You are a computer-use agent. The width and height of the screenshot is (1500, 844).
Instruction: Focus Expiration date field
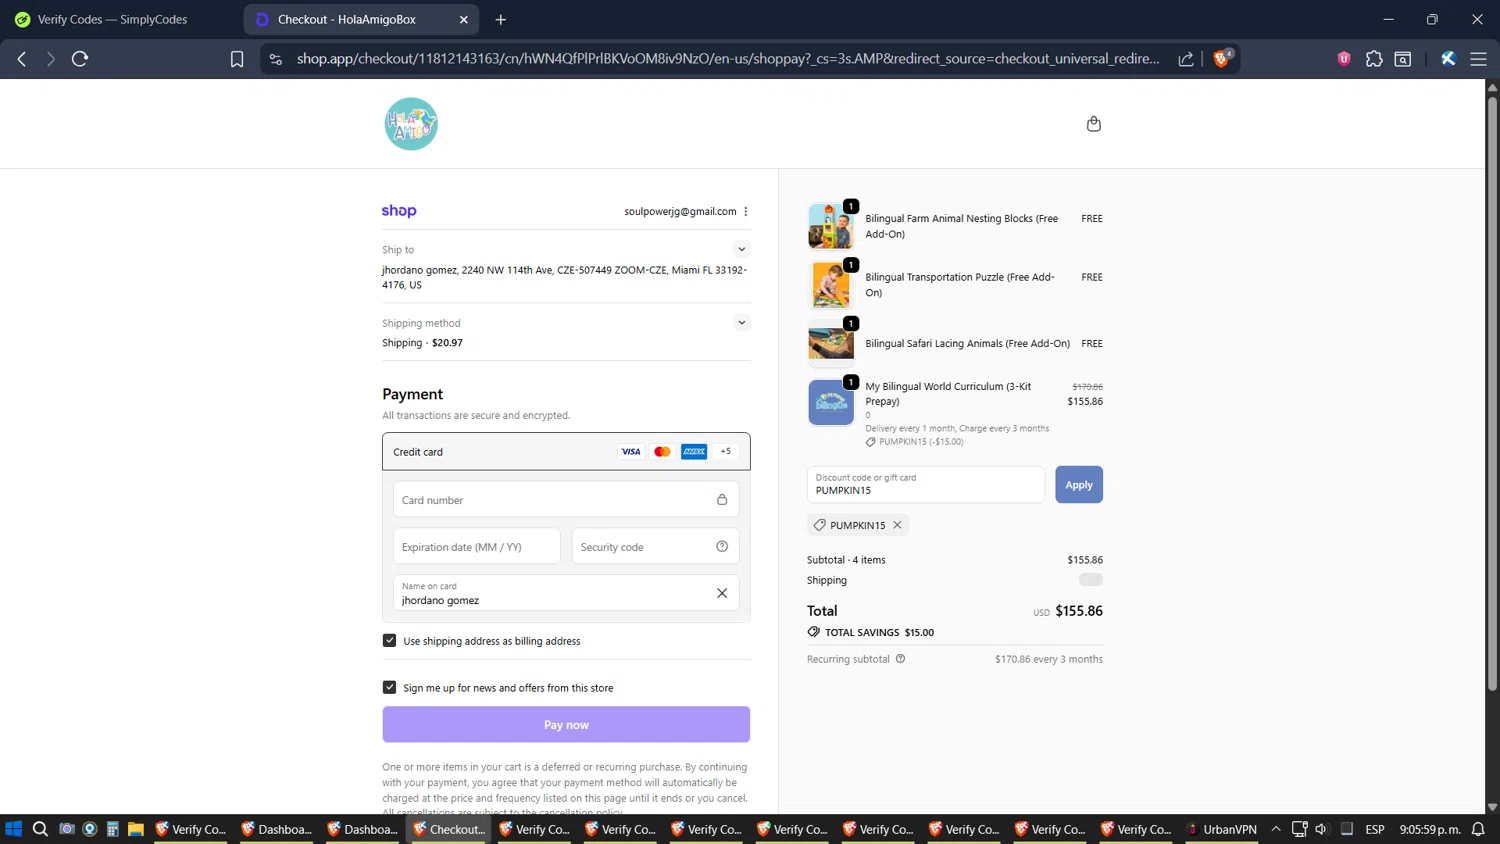tap(477, 547)
